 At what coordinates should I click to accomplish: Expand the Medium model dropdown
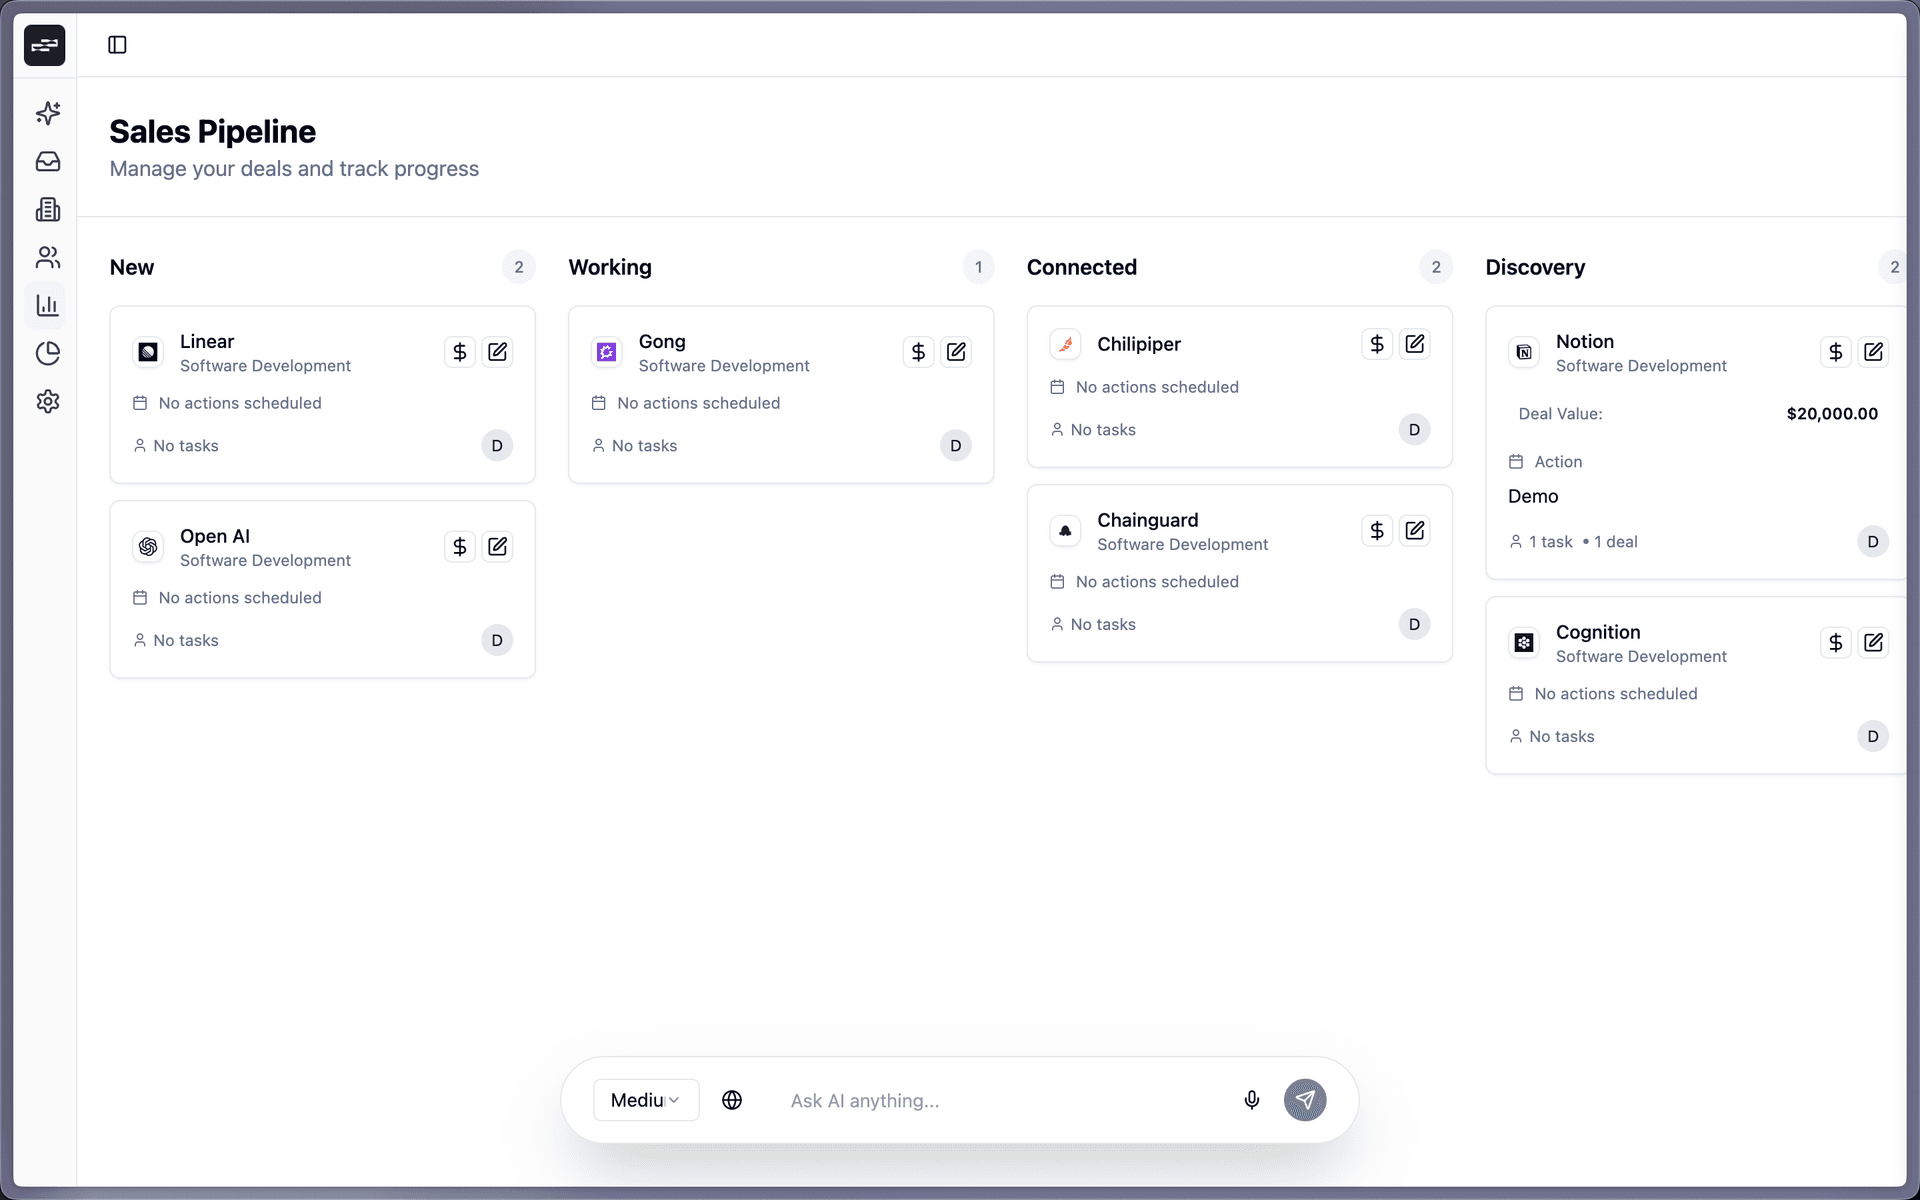[x=645, y=1100]
